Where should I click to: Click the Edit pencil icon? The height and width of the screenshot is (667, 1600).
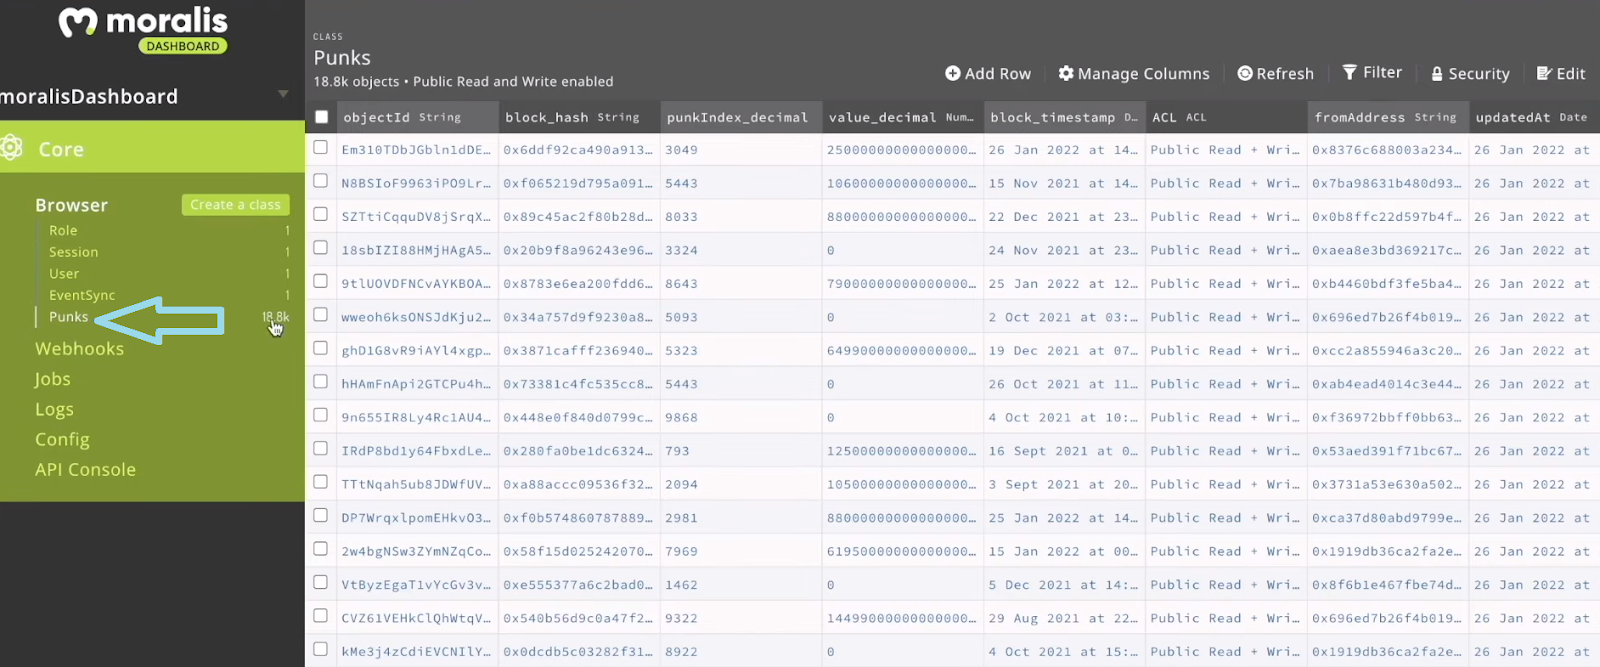(x=1544, y=73)
